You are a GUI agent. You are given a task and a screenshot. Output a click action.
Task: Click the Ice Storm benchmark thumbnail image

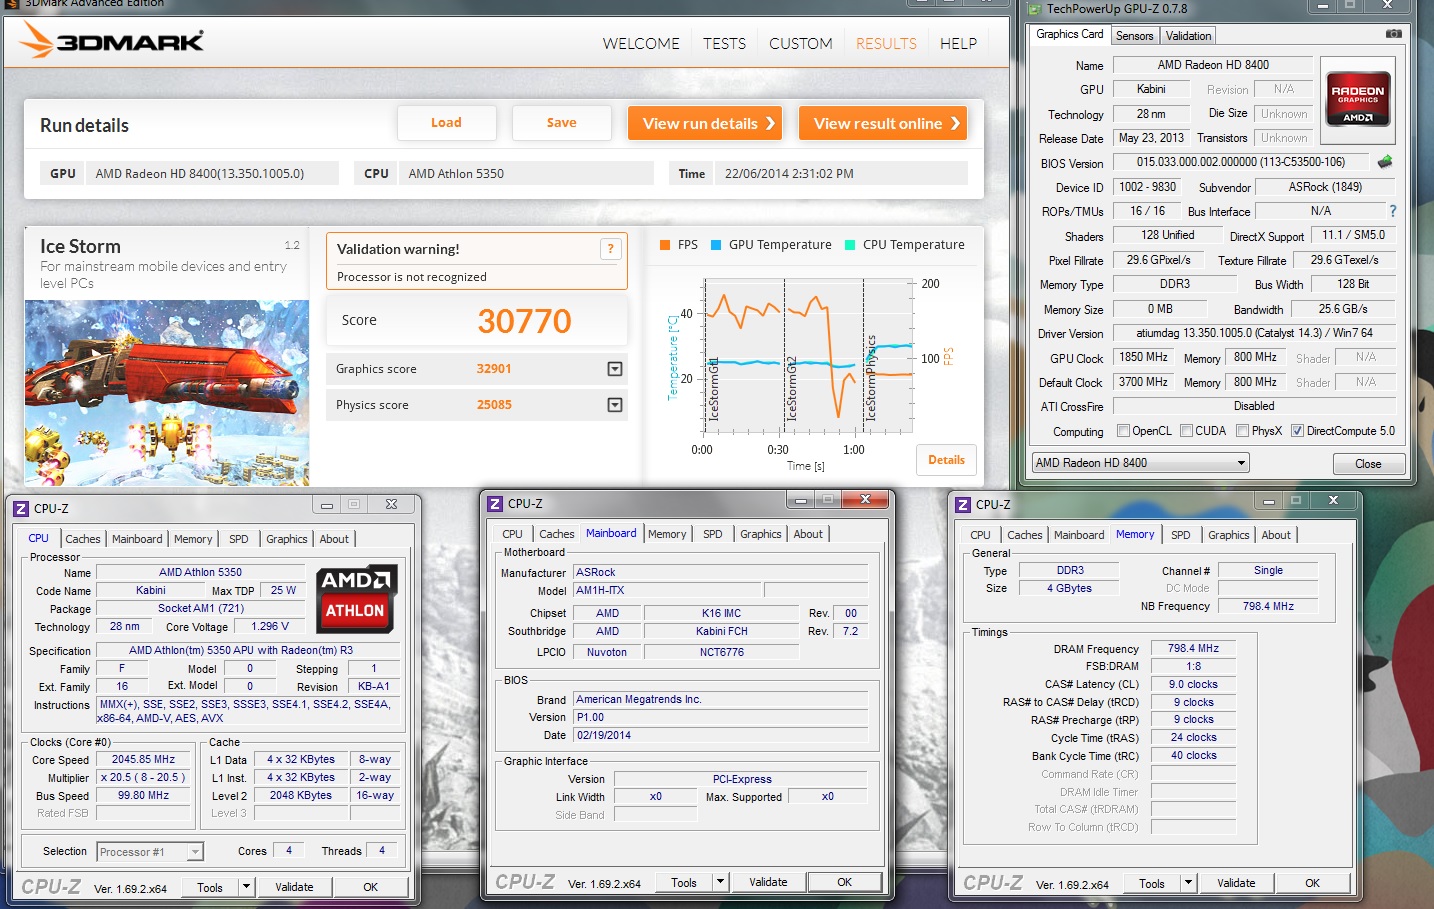pos(167,393)
